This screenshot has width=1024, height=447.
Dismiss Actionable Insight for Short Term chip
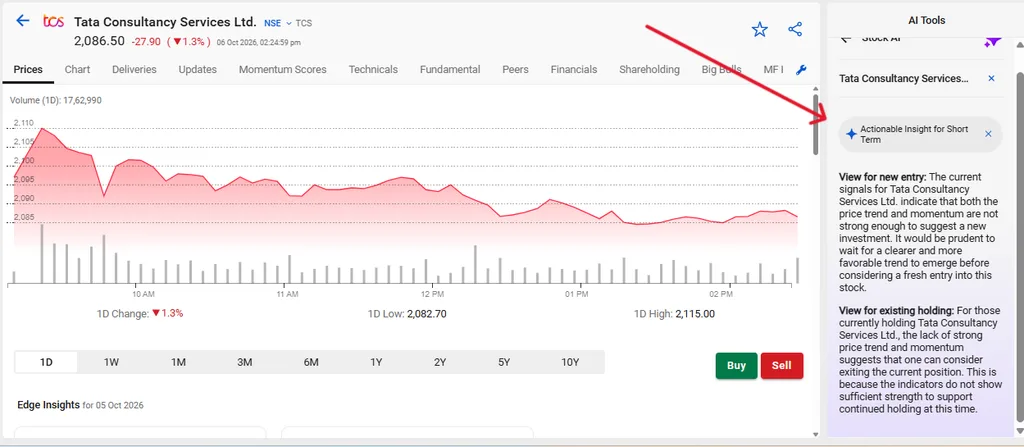988,134
